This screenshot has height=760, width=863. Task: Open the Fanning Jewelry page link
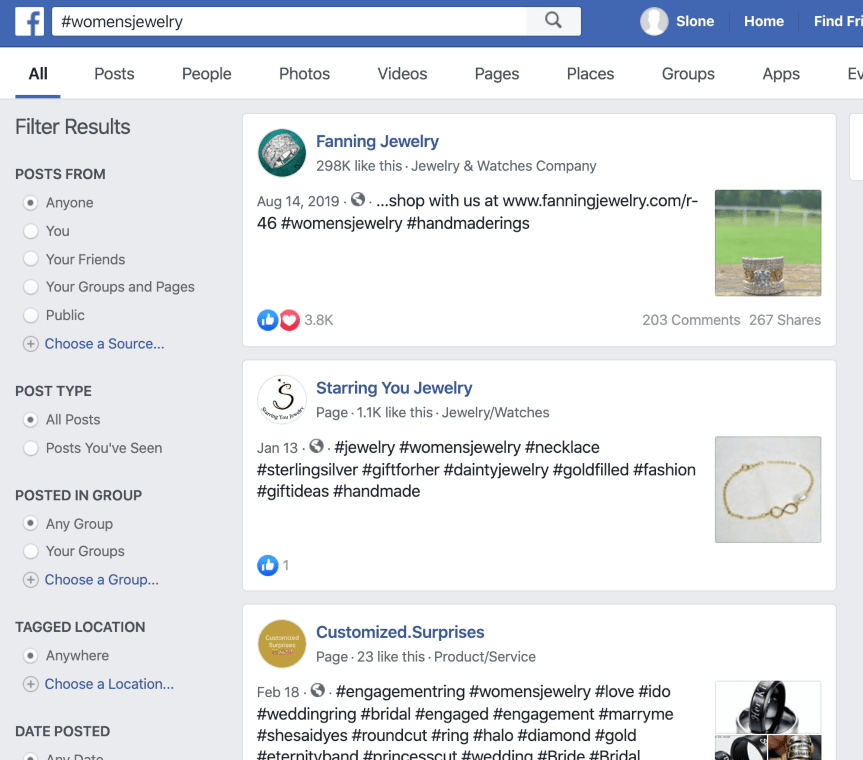tap(377, 141)
